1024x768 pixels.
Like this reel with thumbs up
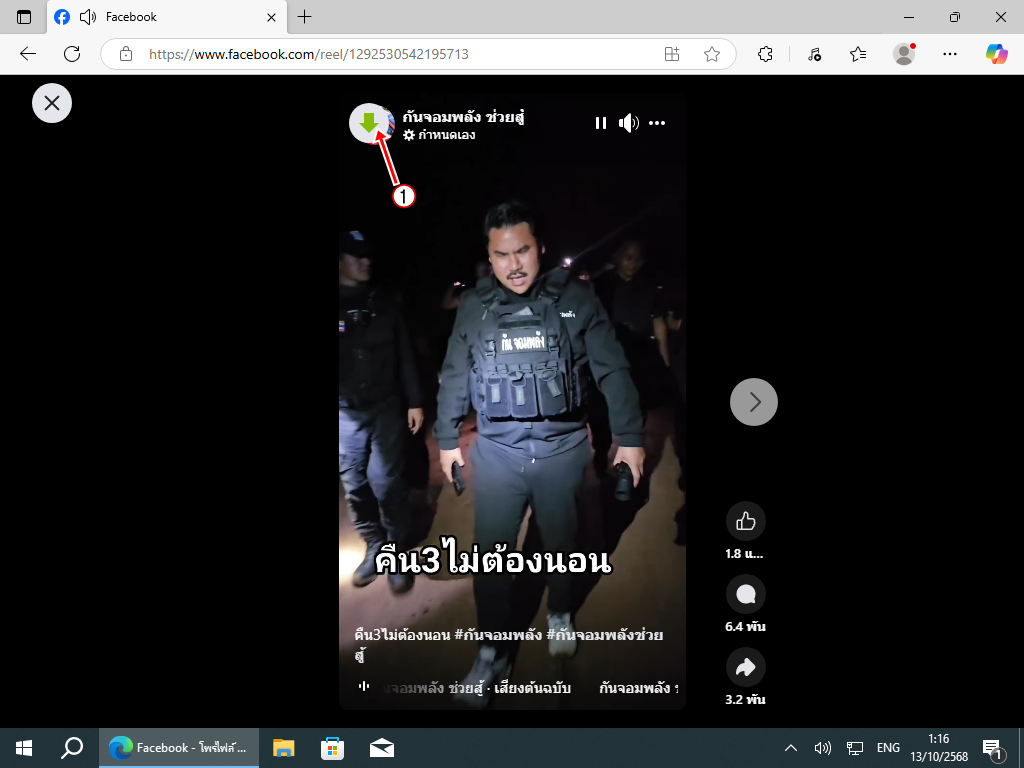(x=745, y=521)
